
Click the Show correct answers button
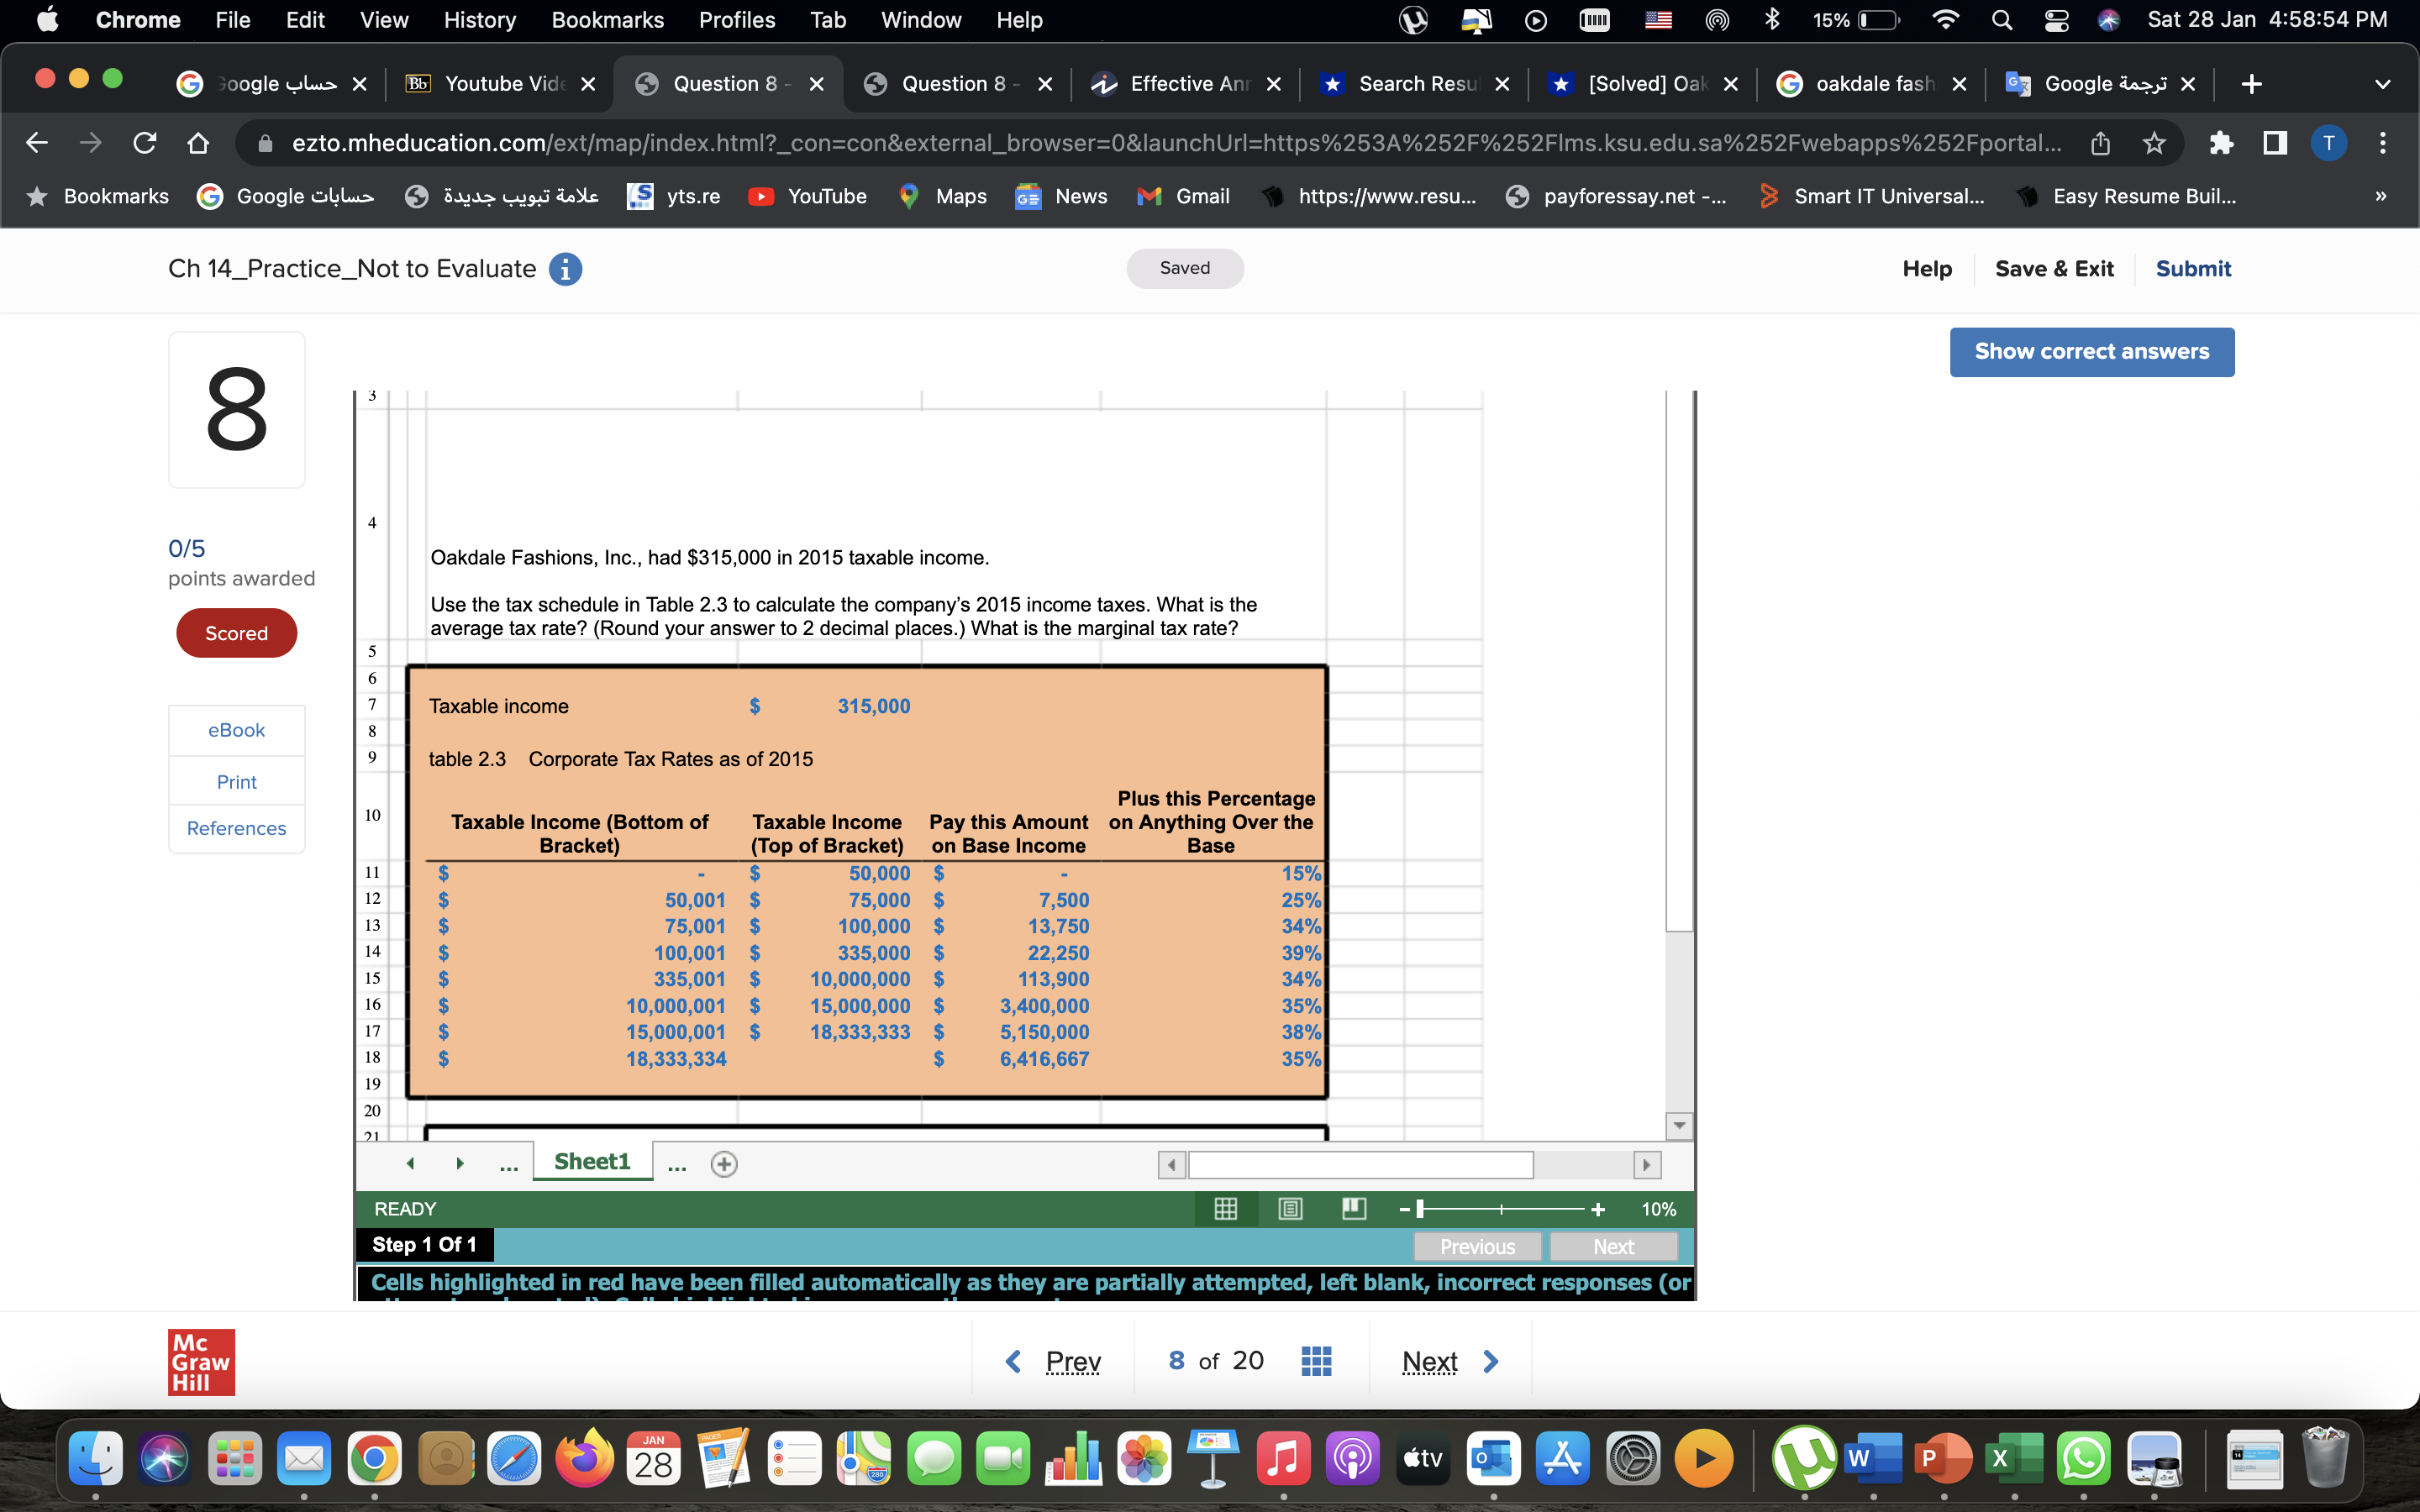click(2092, 351)
